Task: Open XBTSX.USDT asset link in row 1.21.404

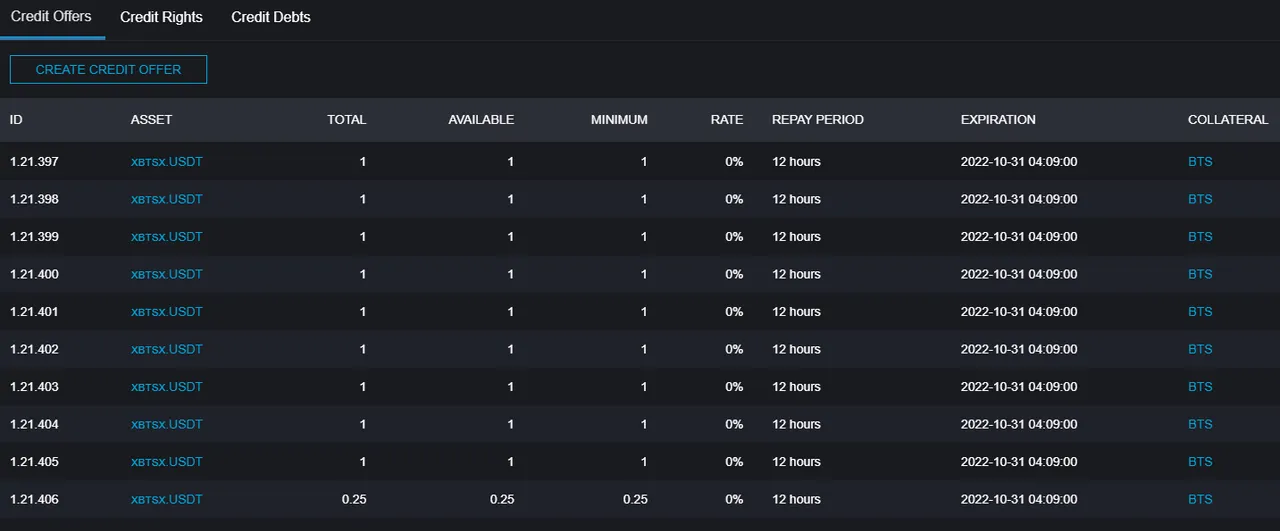Action: pos(167,424)
